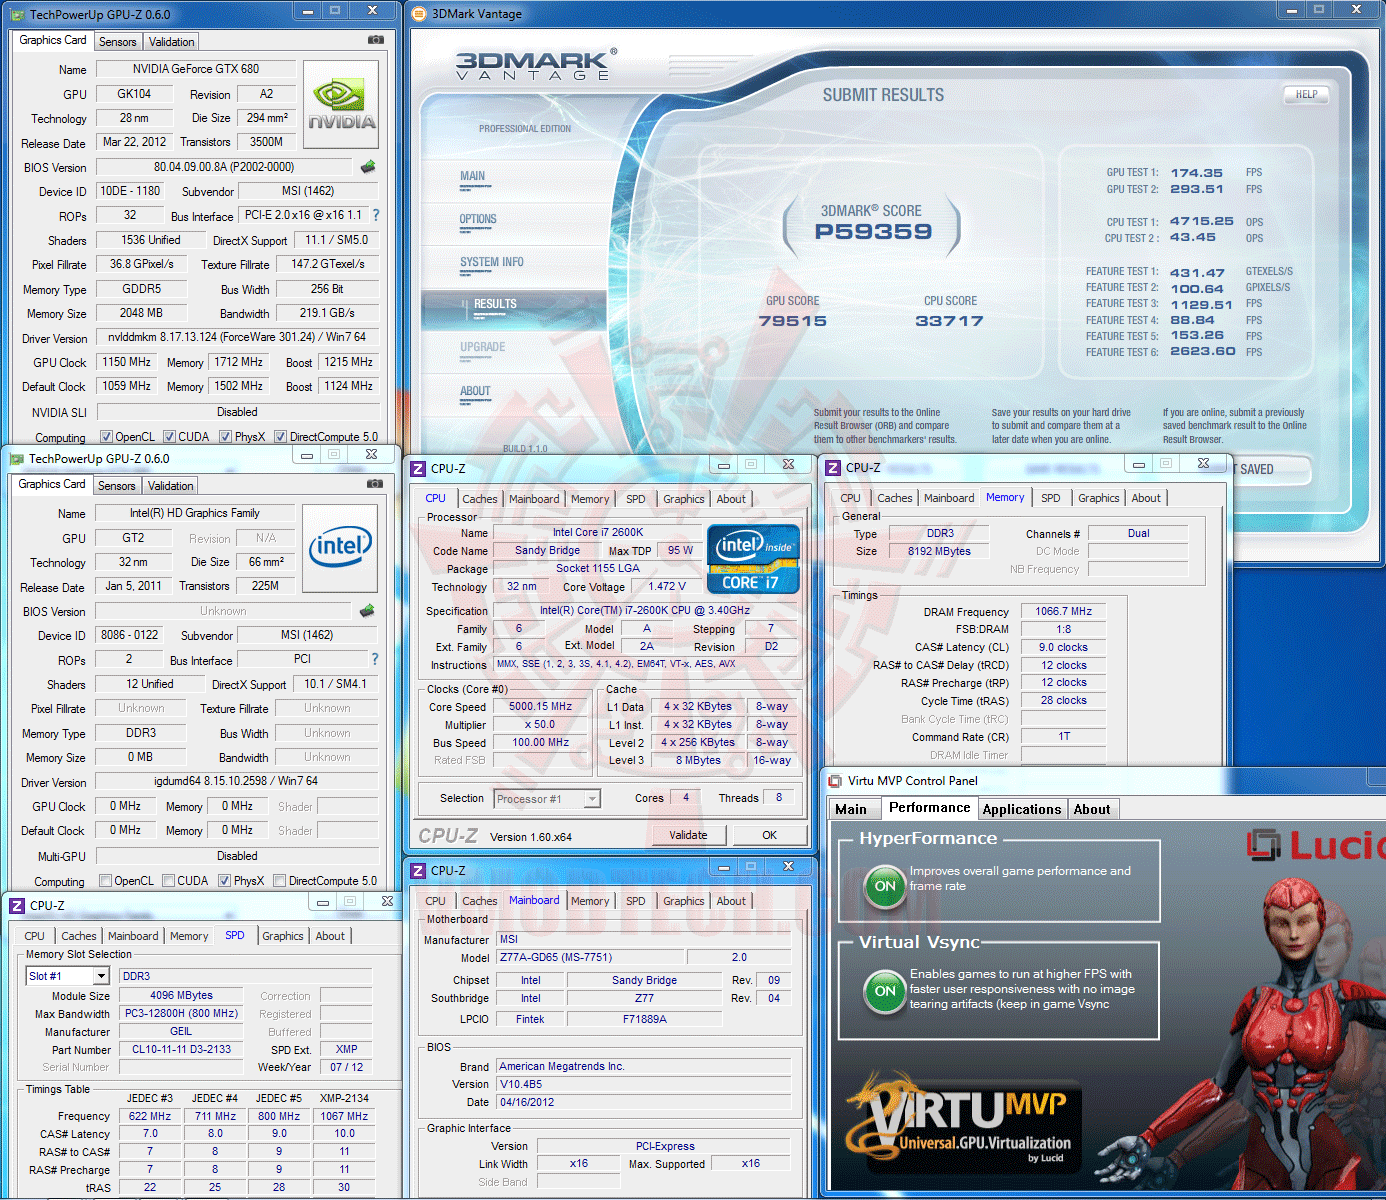The width and height of the screenshot is (1386, 1200).
Task: Click BIOS chip icon beside Unknown BIOS version
Action: (367, 611)
